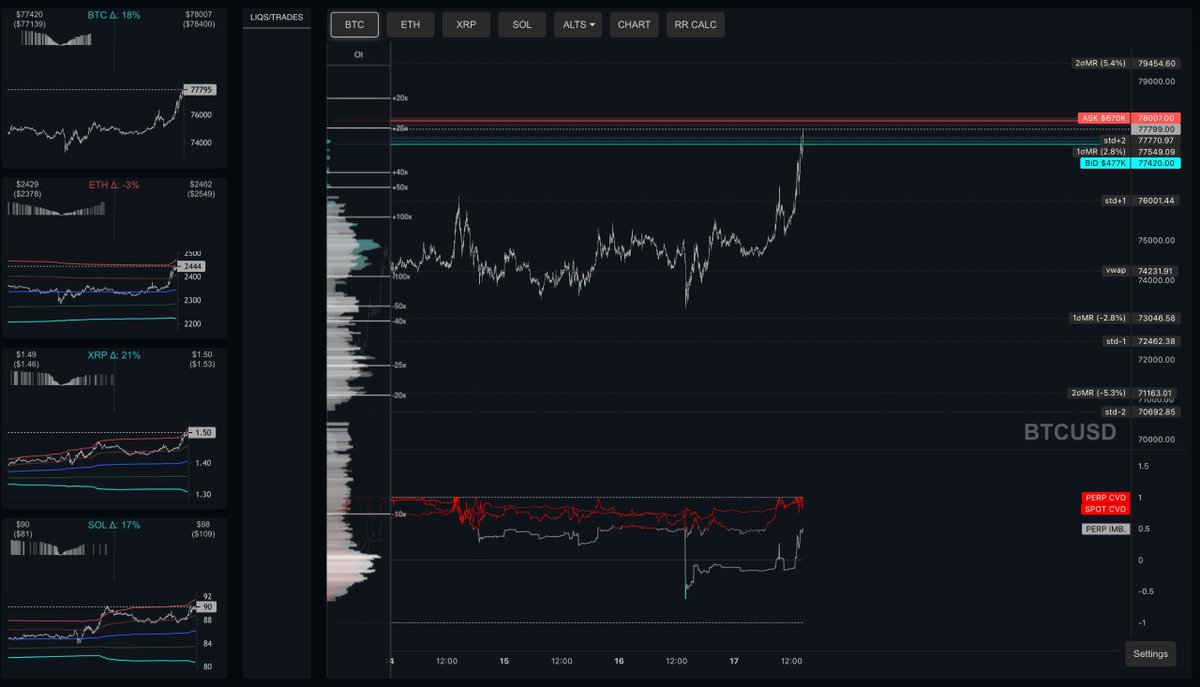Click the +20x leverage level marker
The width and height of the screenshot is (1200, 687).
tap(401, 98)
